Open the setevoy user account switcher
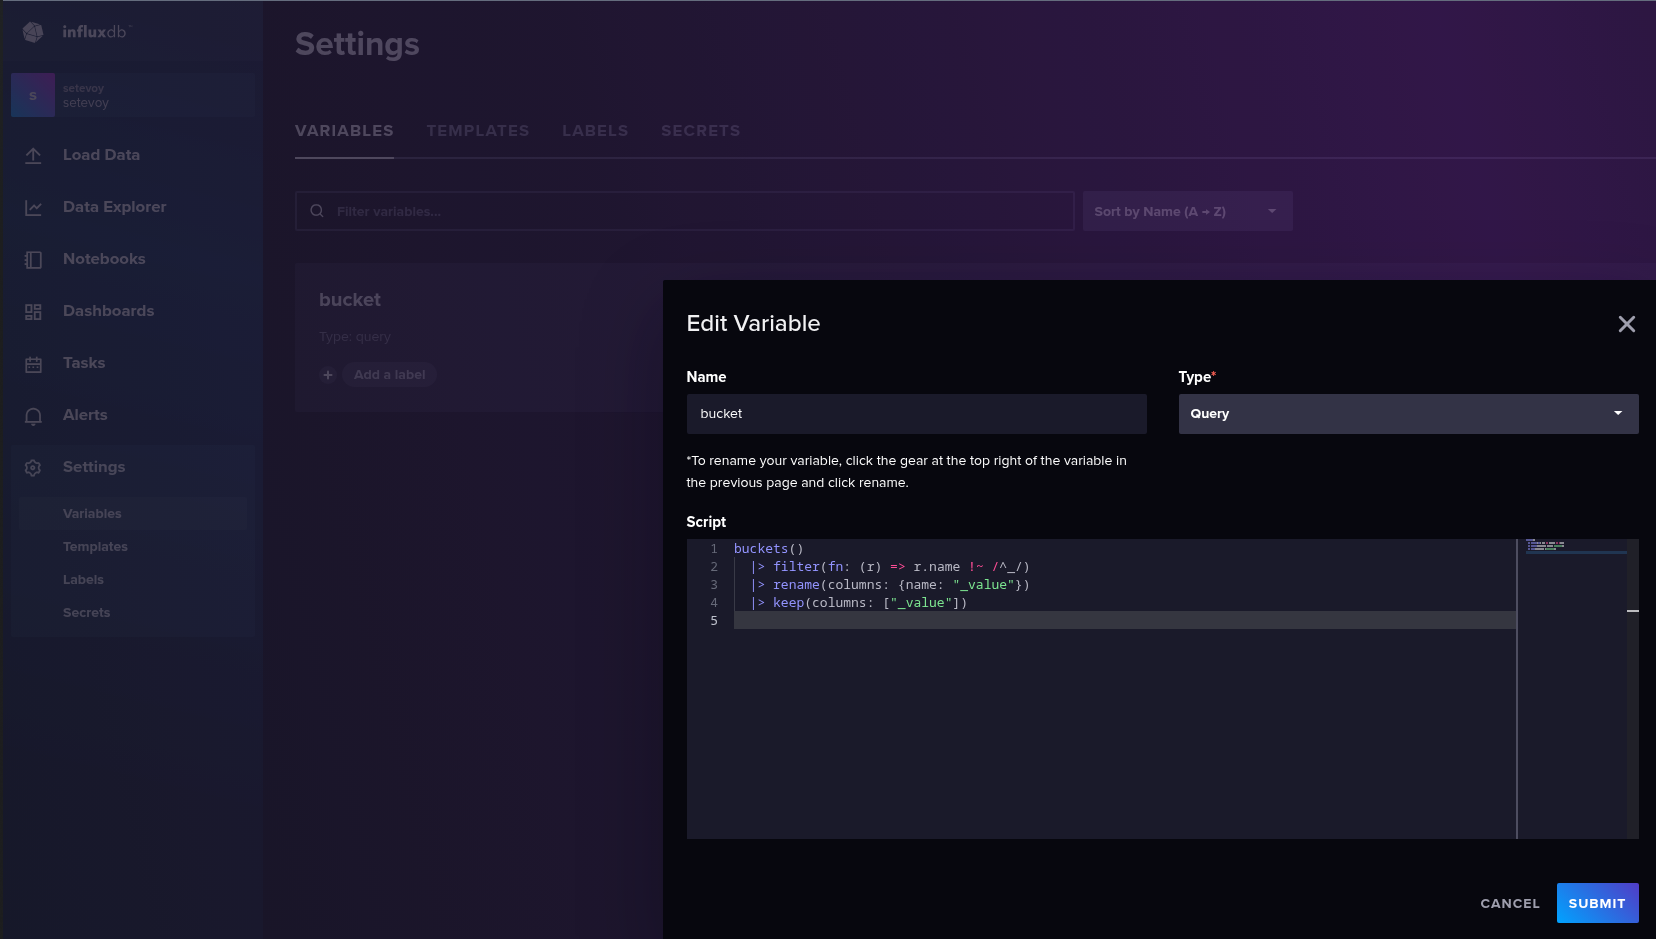Image resolution: width=1656 pixels, height=939 pixels. coord(132,96)
